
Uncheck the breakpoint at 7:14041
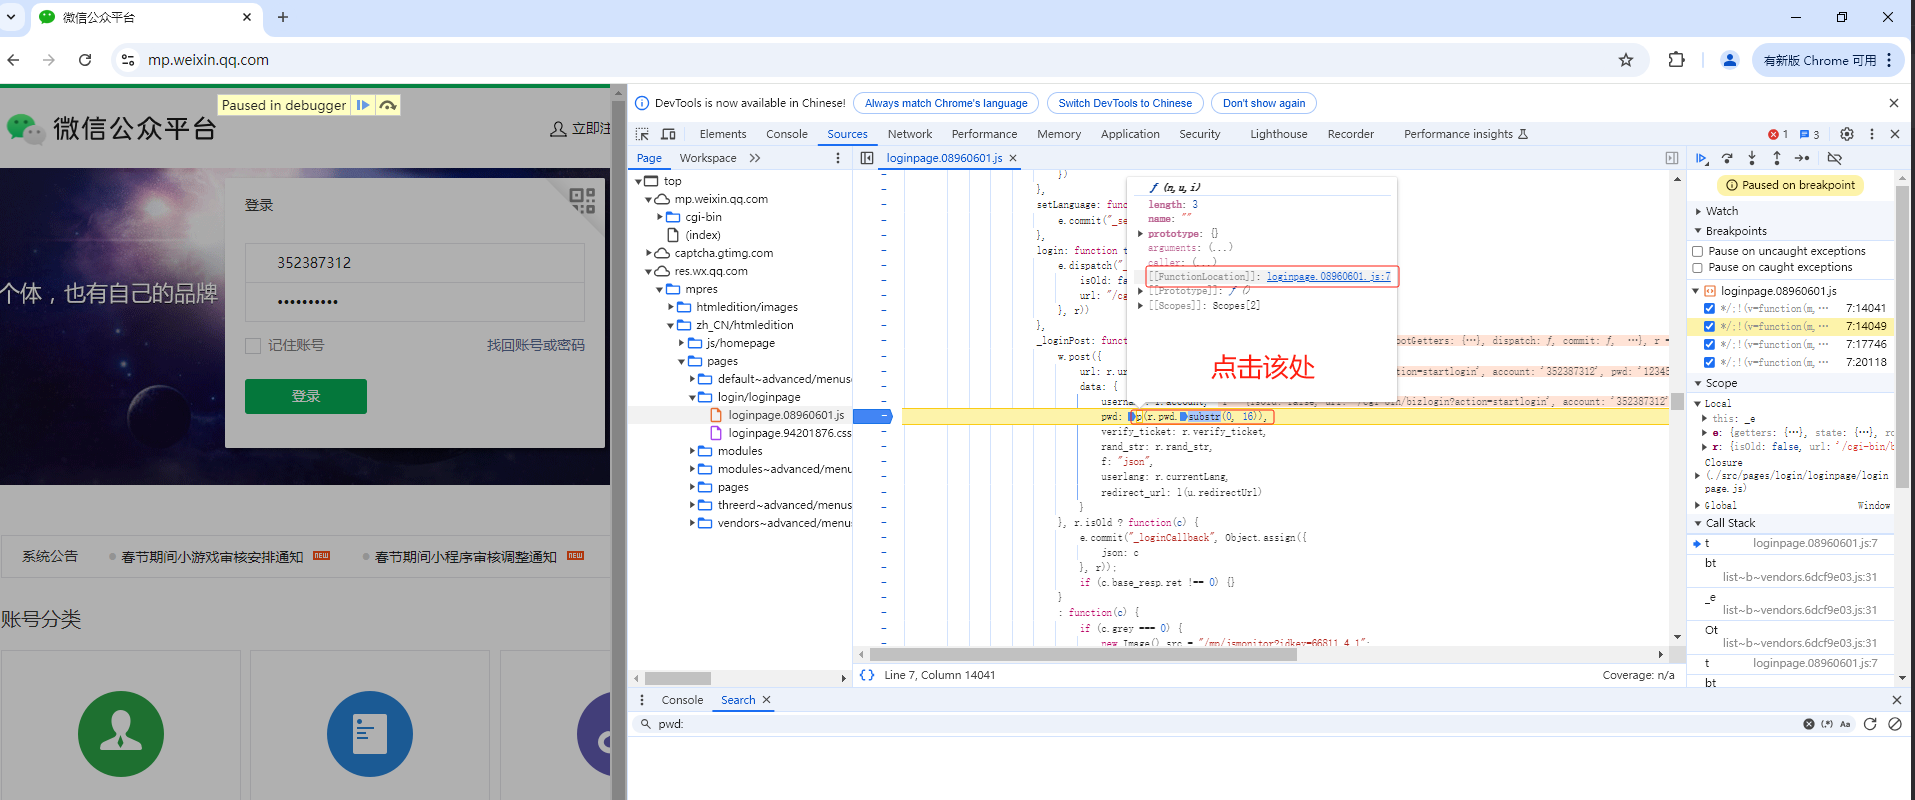click(1709, 308)
